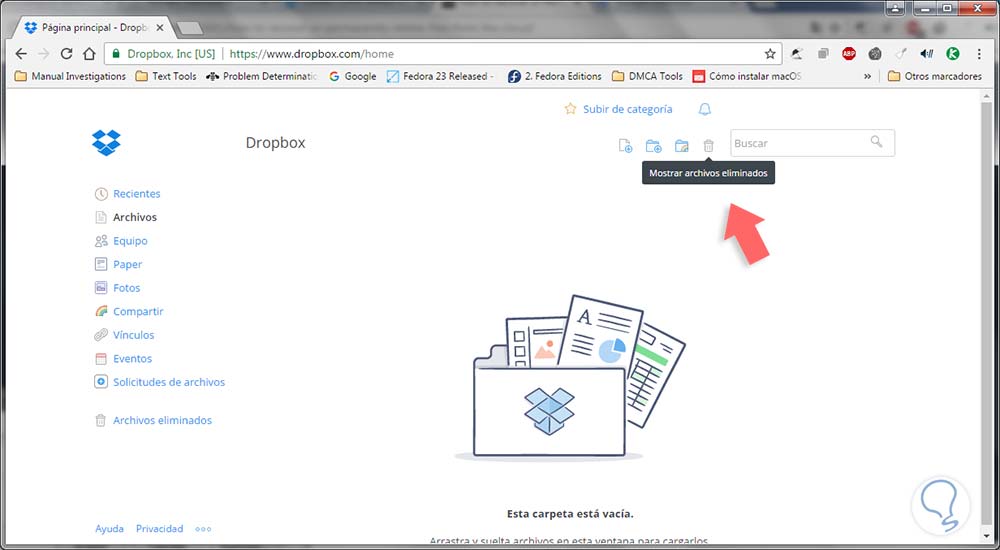Open Problem Determination bookmark

261,76
